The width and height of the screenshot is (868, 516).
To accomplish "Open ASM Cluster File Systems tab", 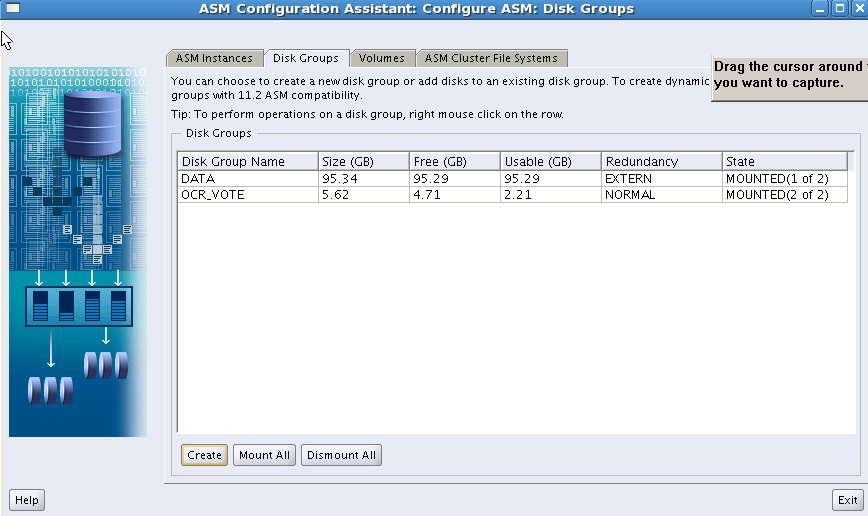I will pyautogui.click(x=491, y=58).
